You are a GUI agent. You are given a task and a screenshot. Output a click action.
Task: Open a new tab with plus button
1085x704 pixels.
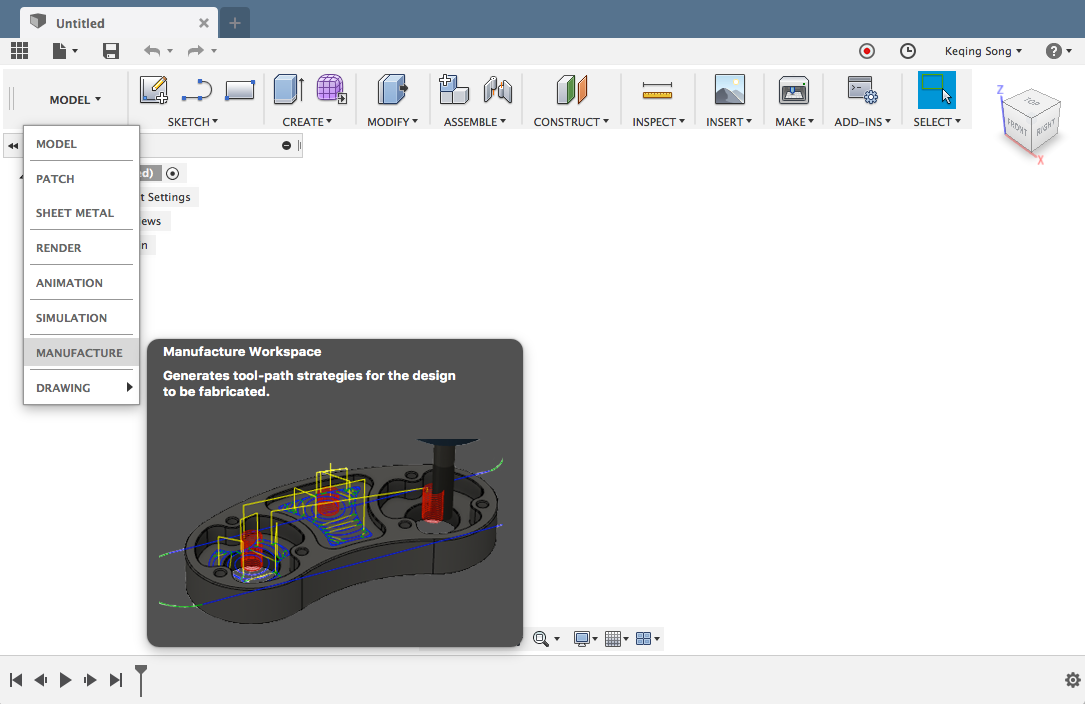[235, 23]
